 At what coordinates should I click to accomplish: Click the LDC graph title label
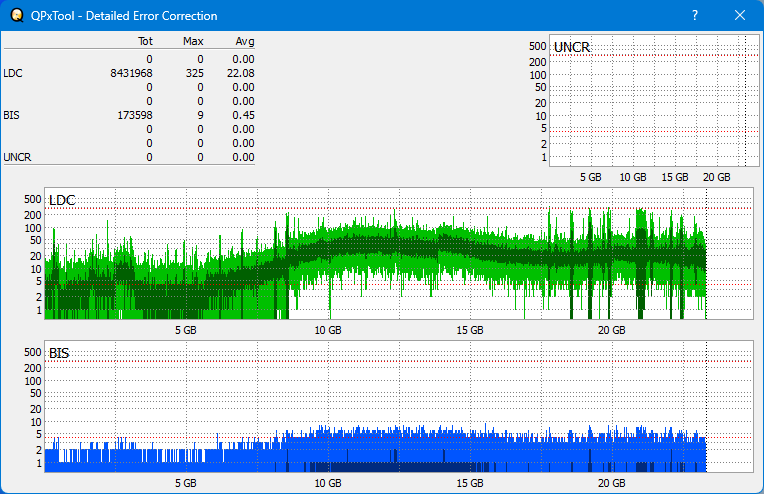(x=62, y=200)
